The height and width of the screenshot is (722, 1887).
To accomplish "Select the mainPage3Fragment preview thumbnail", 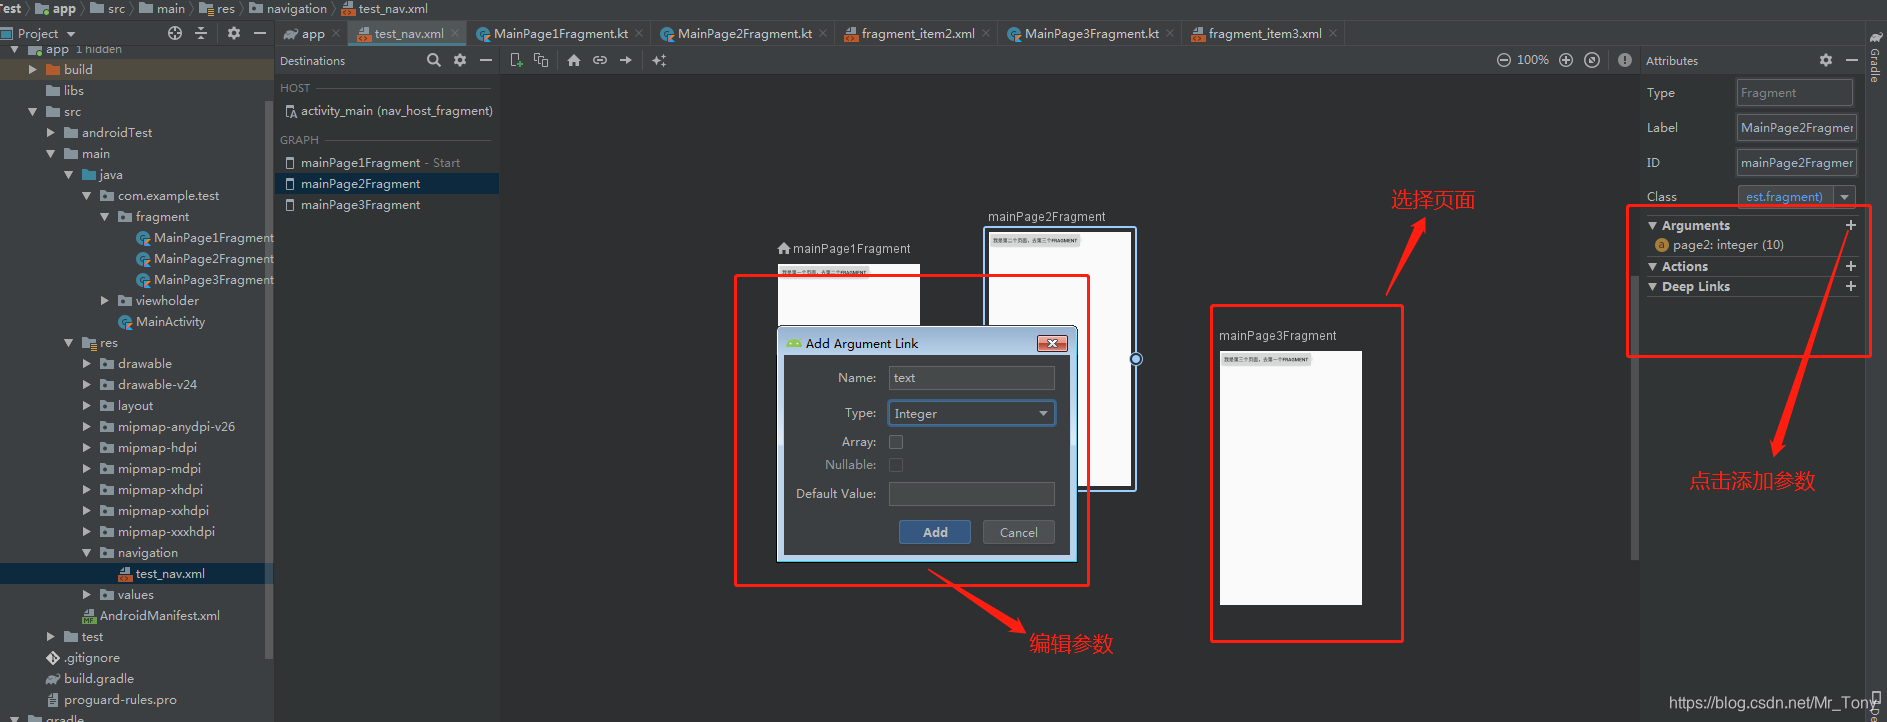I will tap(1290, 478).
